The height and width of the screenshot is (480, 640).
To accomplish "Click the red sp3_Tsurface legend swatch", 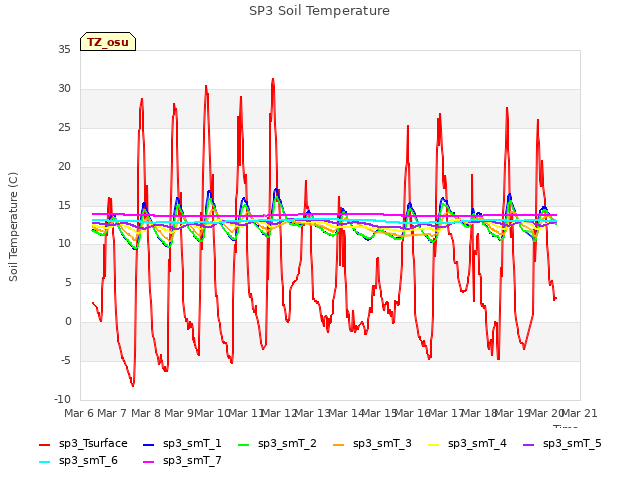I will (x=44, y=444).
